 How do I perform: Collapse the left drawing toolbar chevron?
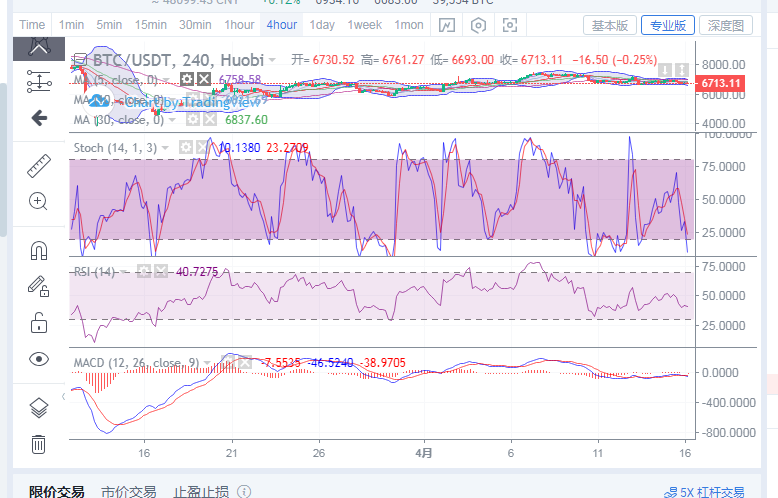[63, 396]
